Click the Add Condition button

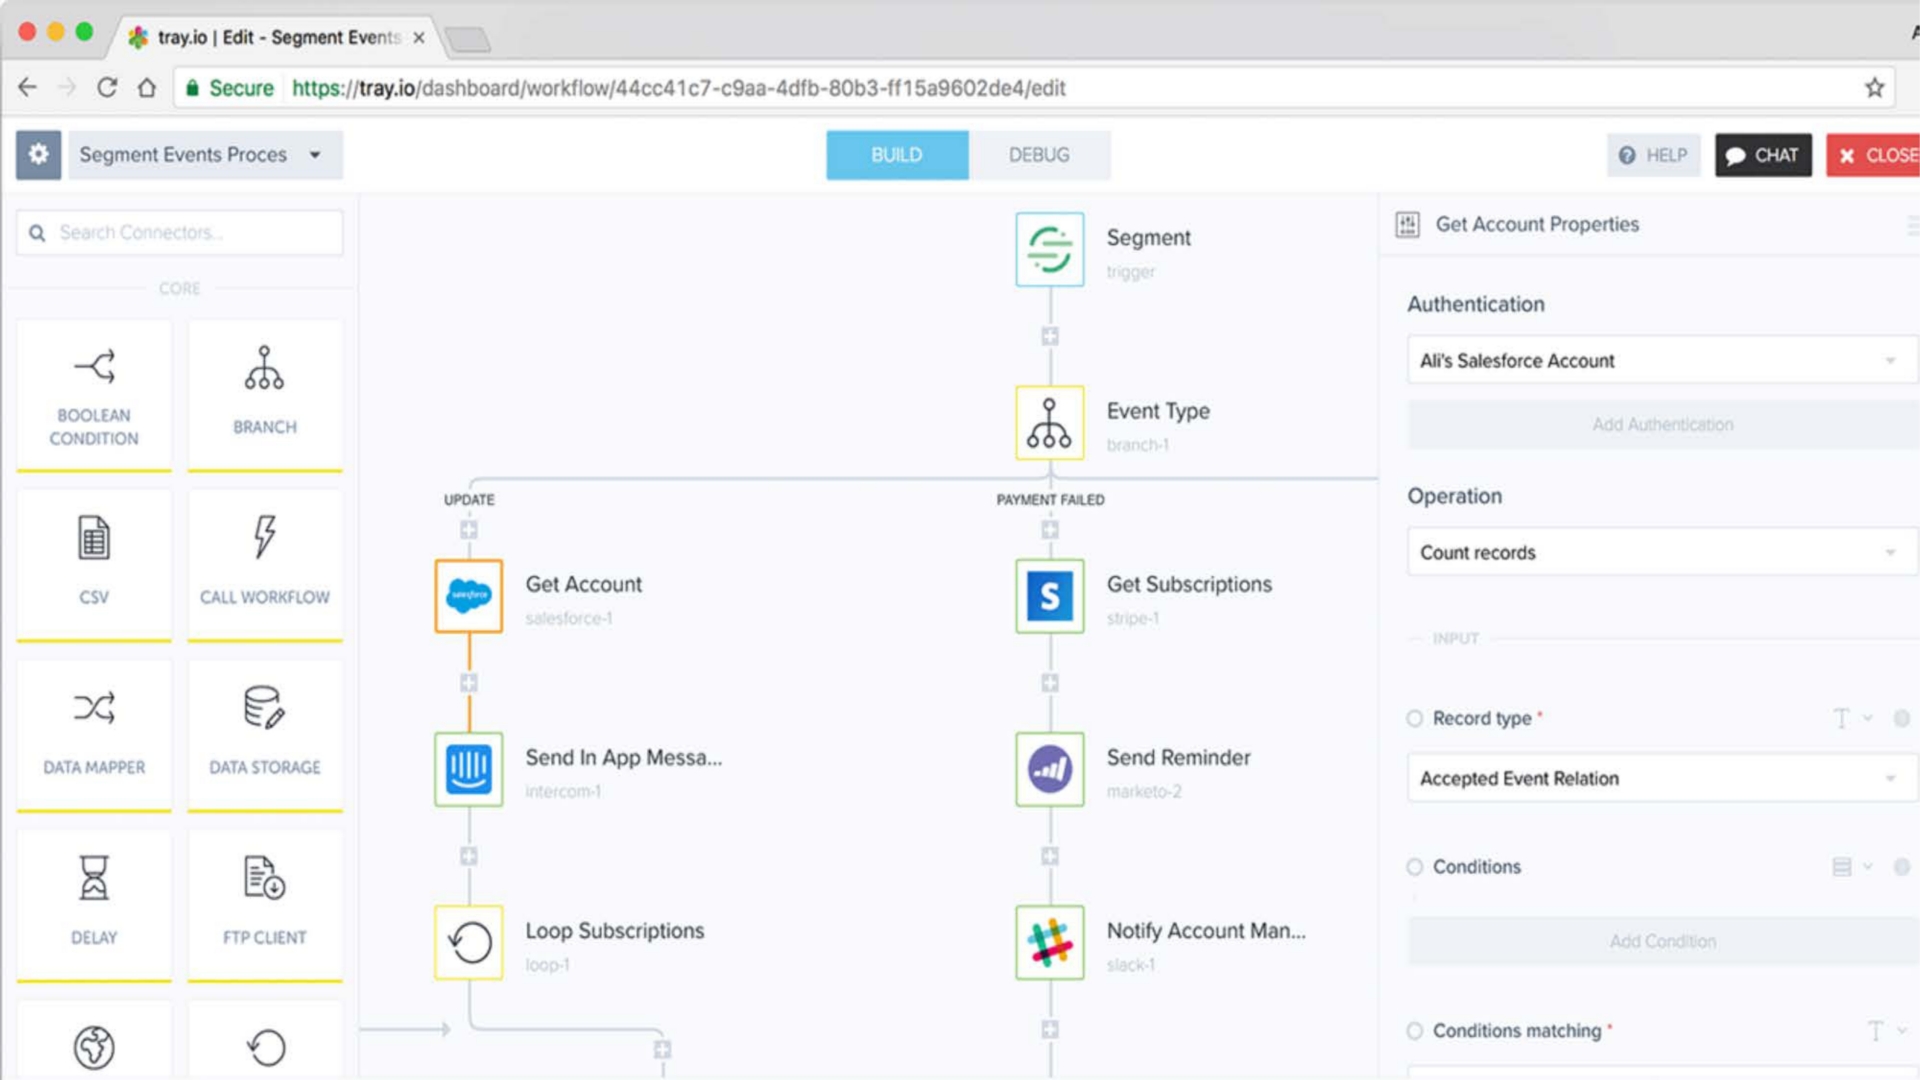[1662, 941]
